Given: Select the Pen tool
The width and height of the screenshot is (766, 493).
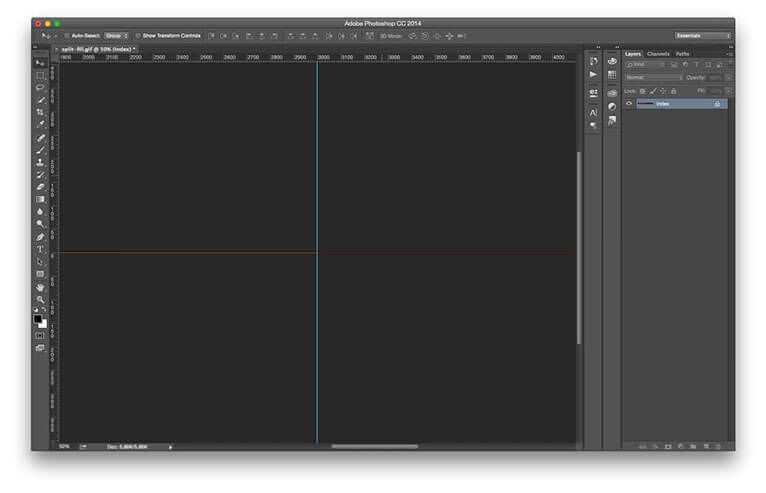Looking at the screenshot, I should [x=40, y=237].
